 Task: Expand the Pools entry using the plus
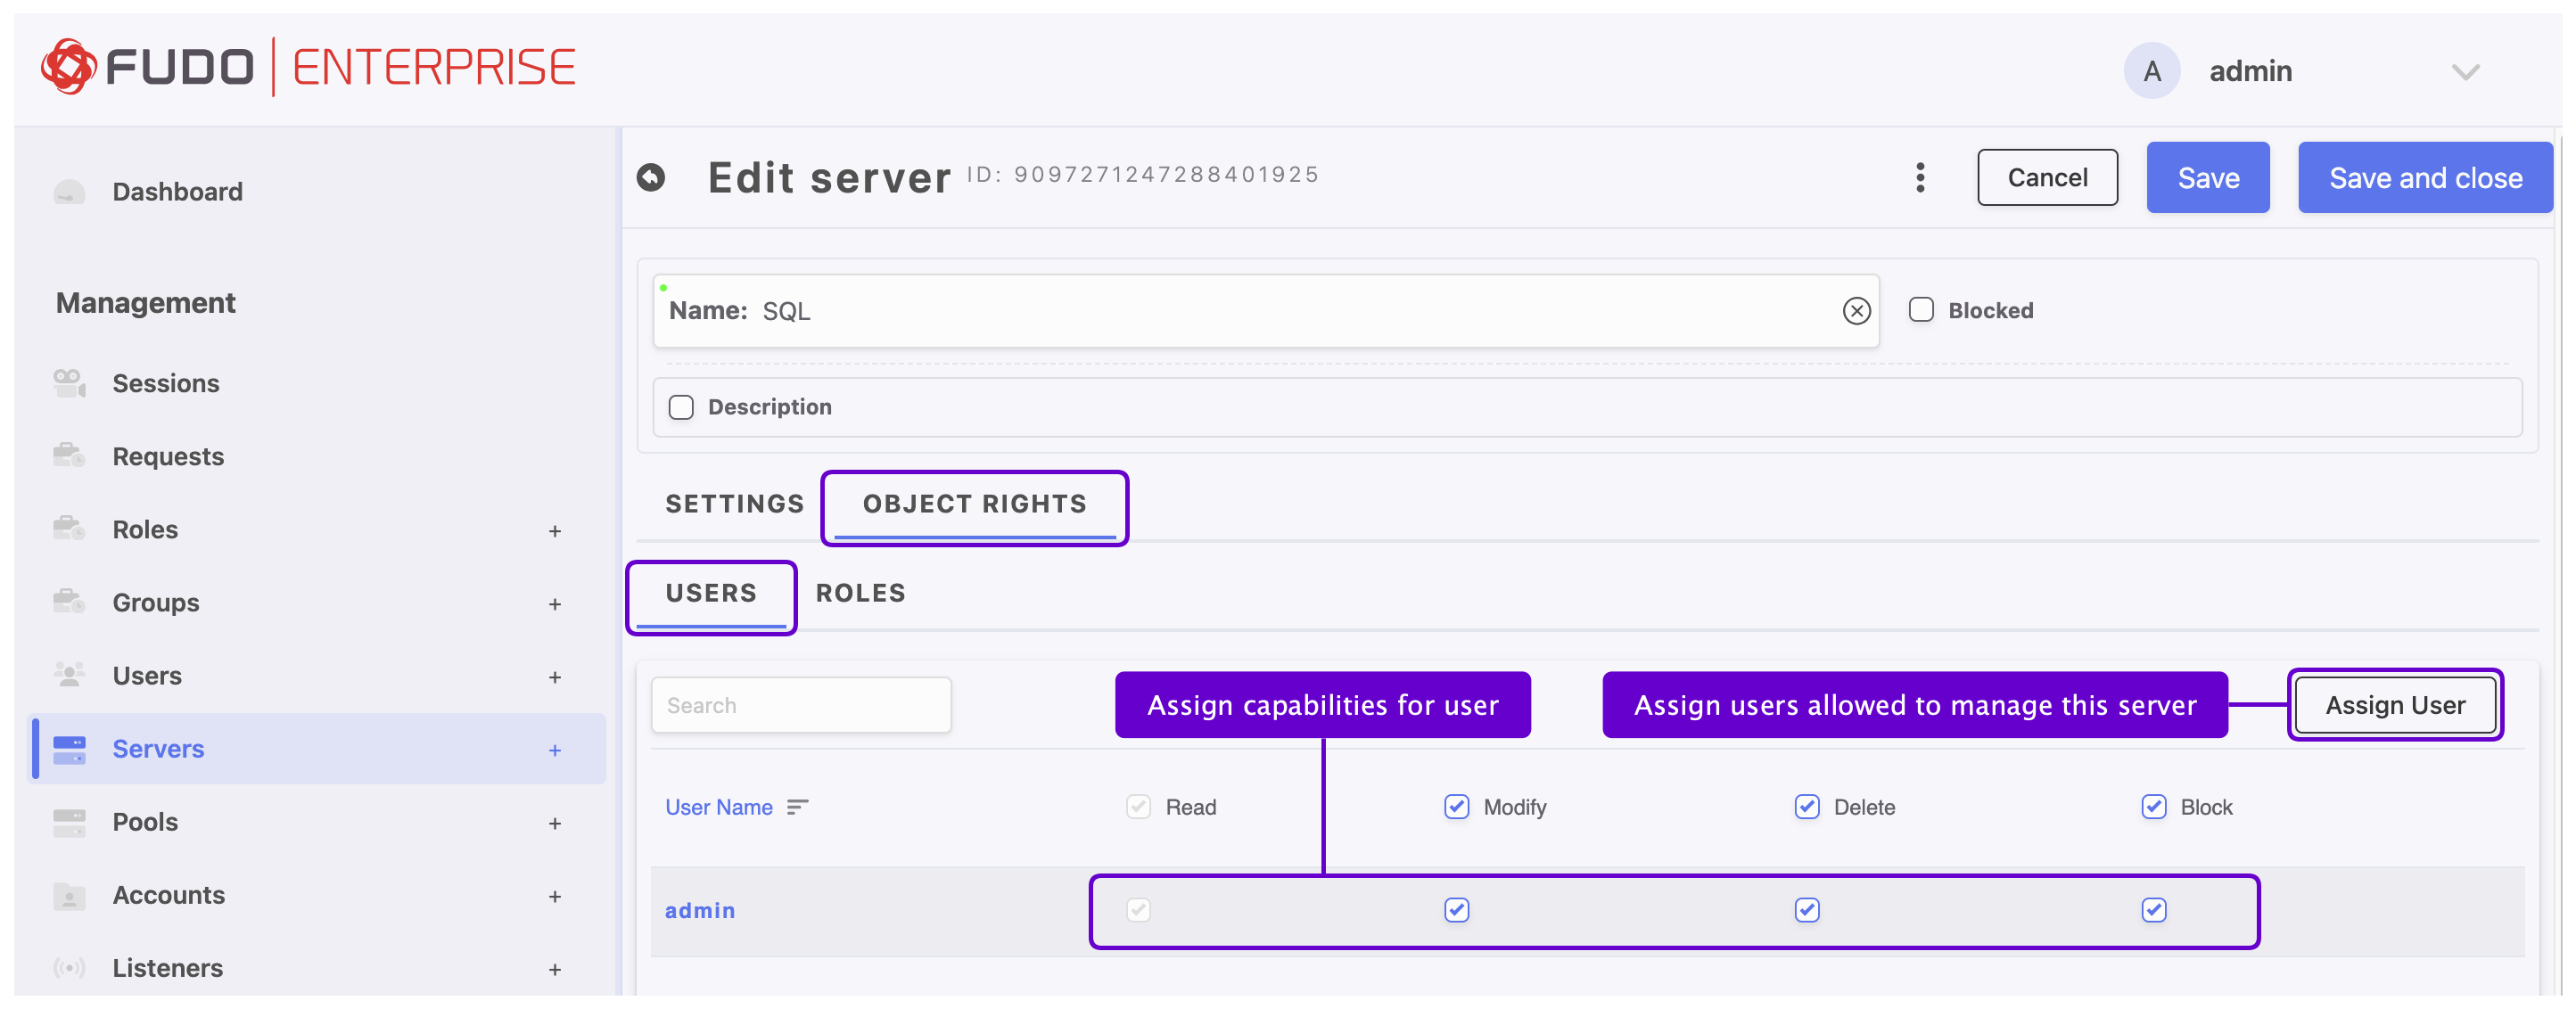click(555, 822)
